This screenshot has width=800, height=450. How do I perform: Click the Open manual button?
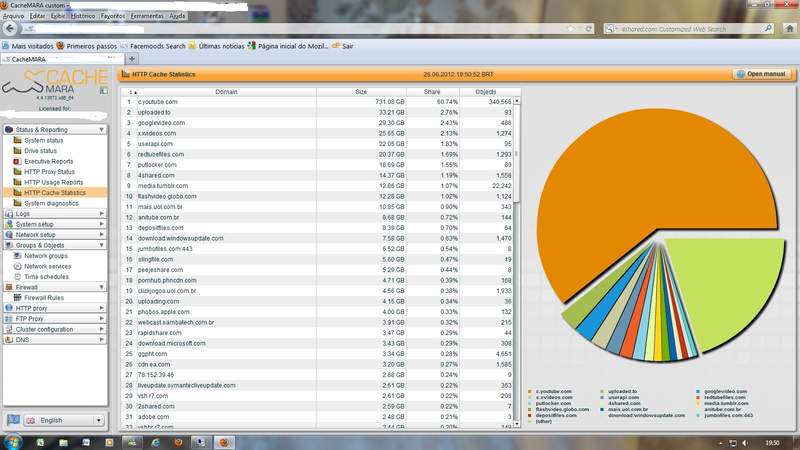click(762, 74)
